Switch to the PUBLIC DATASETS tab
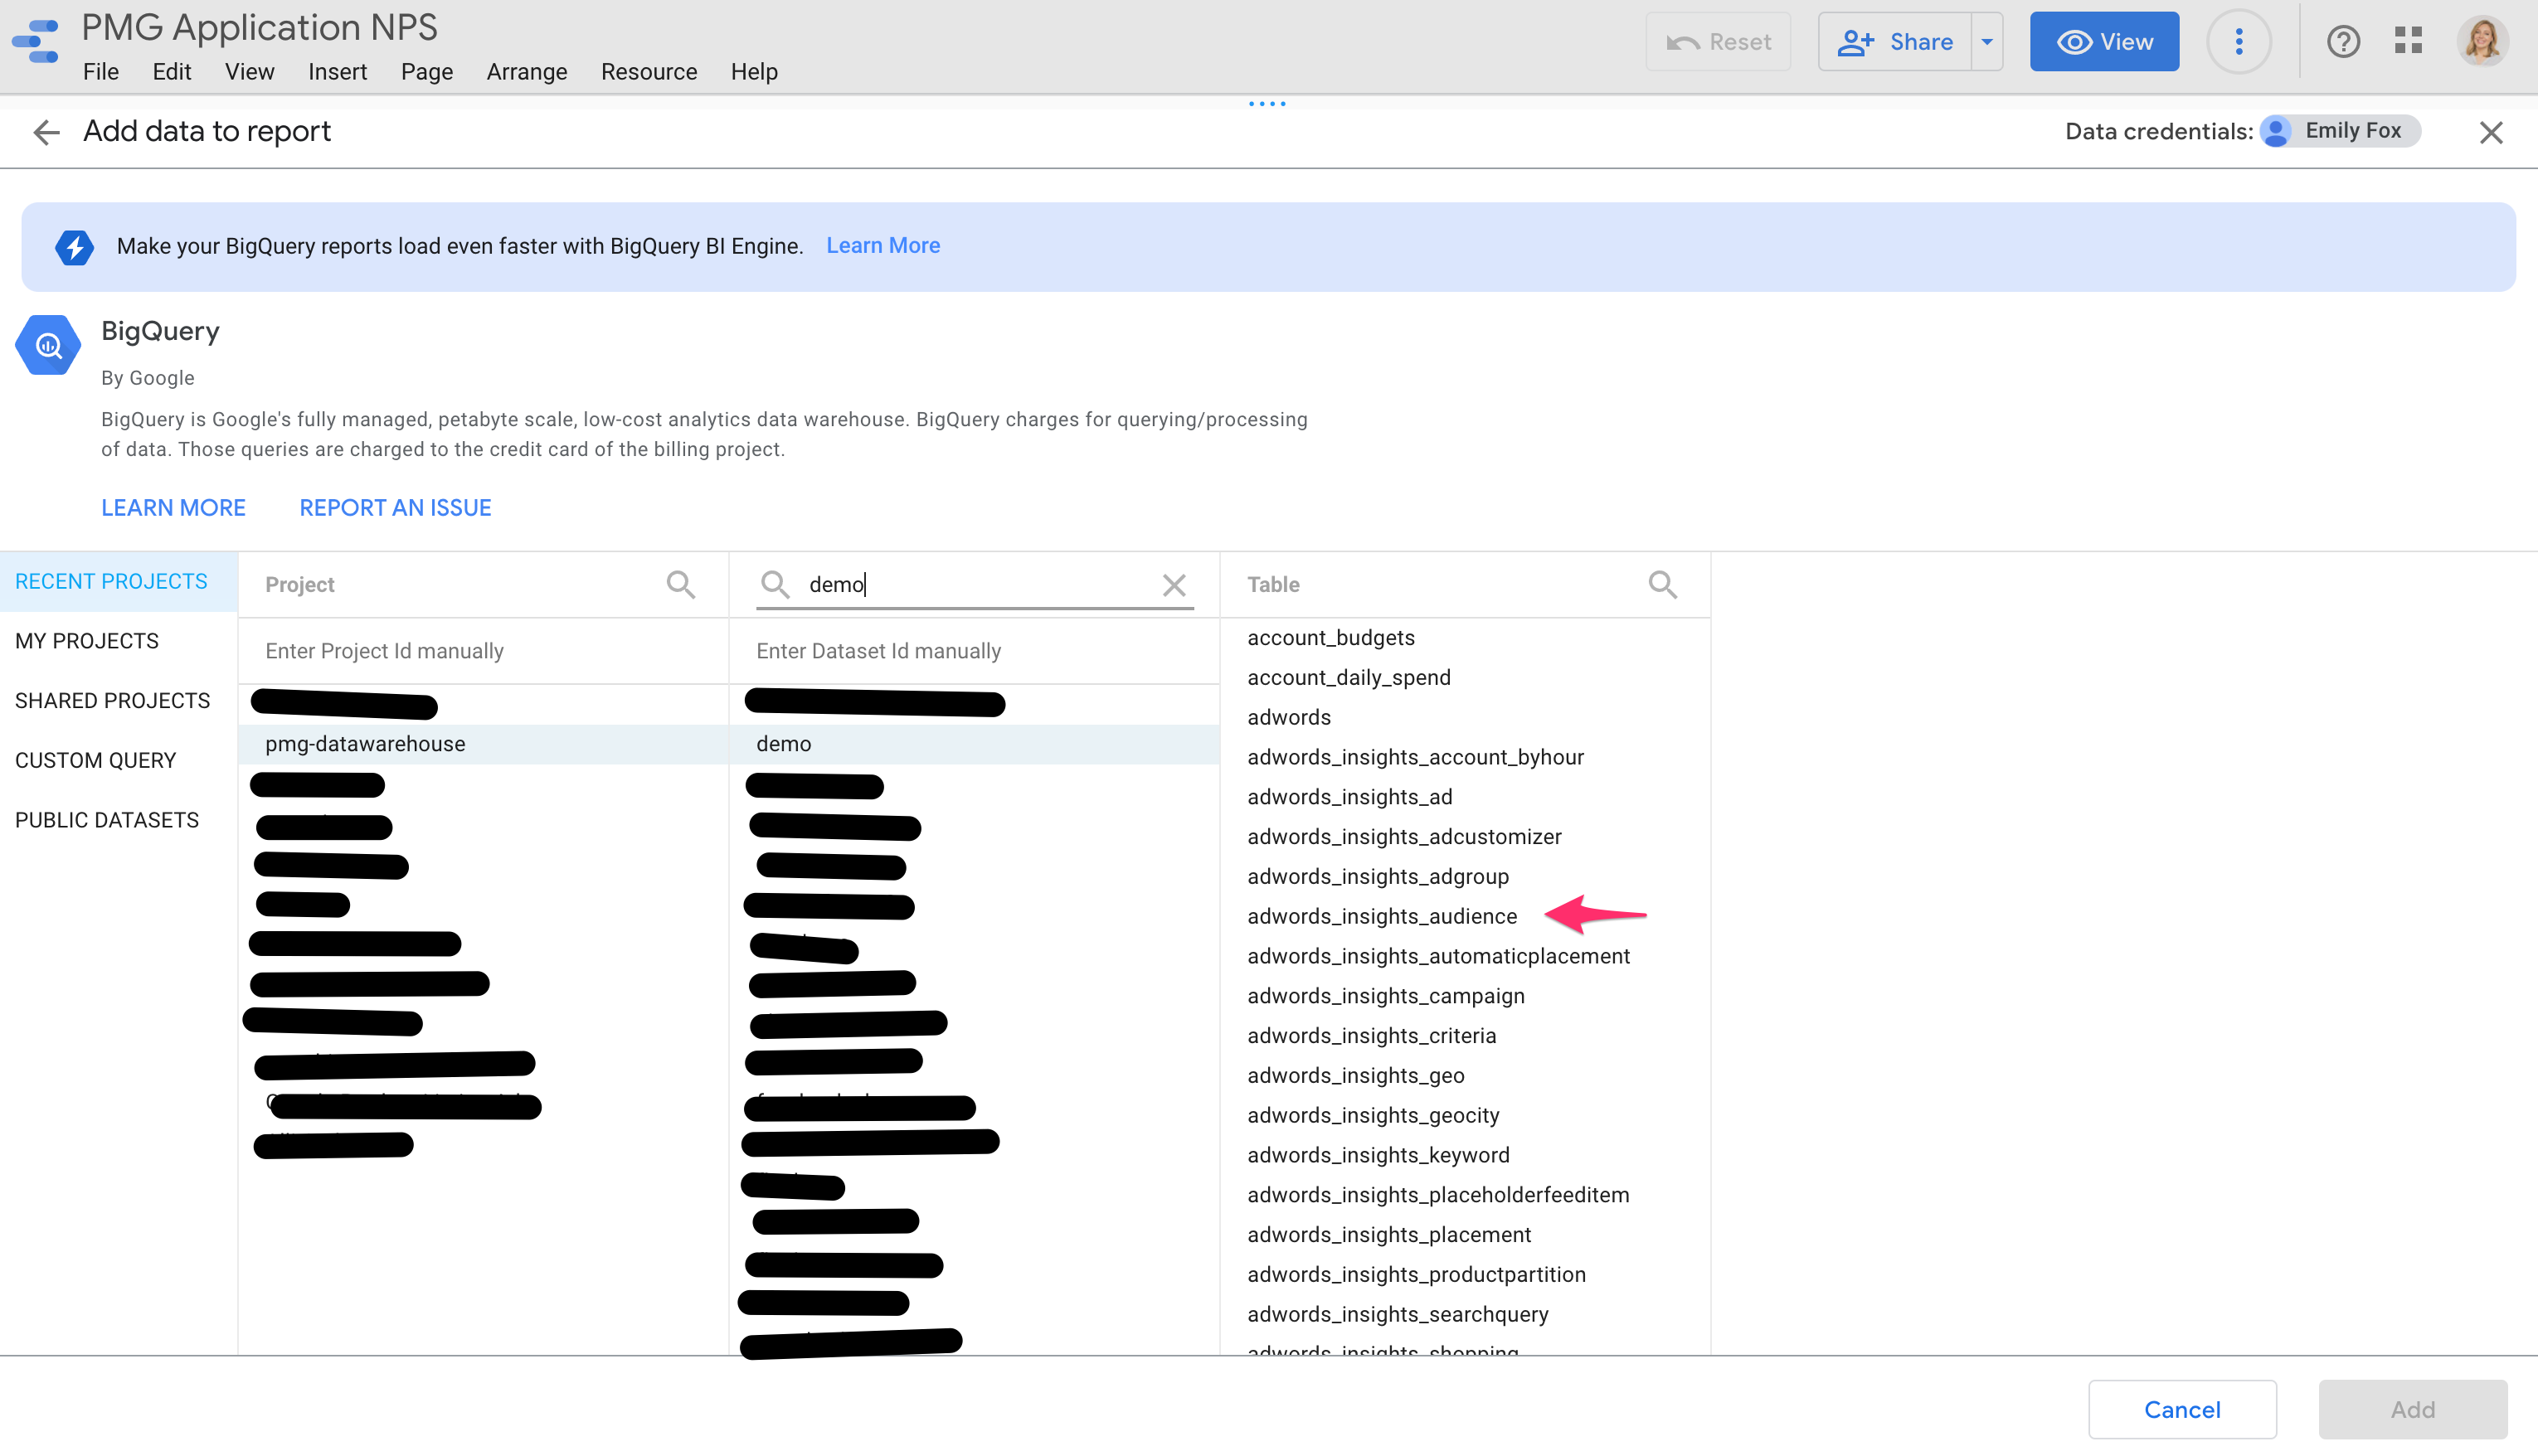Image resolution: width=2538 pixels, height=1456 pixels. [x=106, y=820]
